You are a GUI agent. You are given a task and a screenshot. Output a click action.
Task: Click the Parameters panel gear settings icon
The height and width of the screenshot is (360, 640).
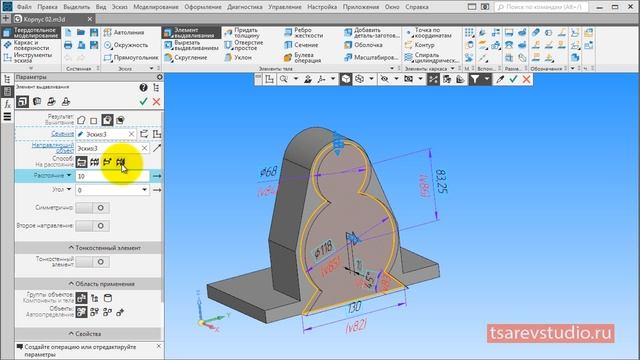(160, 77)
